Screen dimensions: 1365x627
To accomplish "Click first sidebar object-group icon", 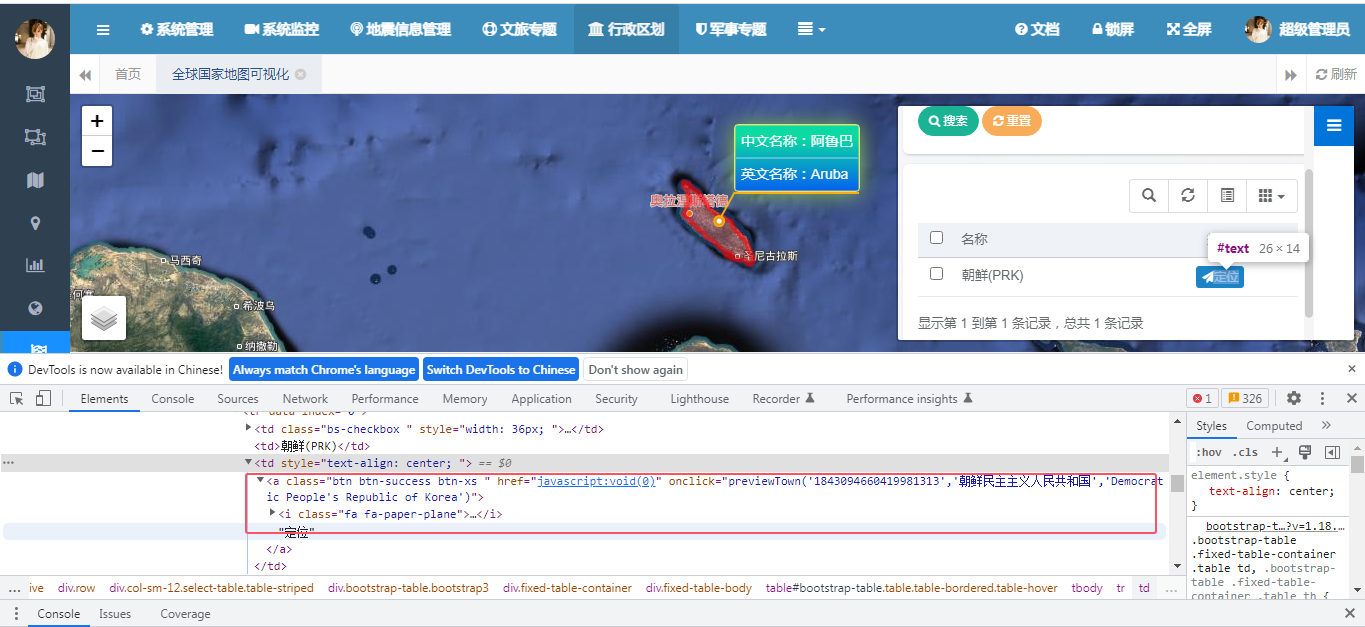I will tap(35, 94).
